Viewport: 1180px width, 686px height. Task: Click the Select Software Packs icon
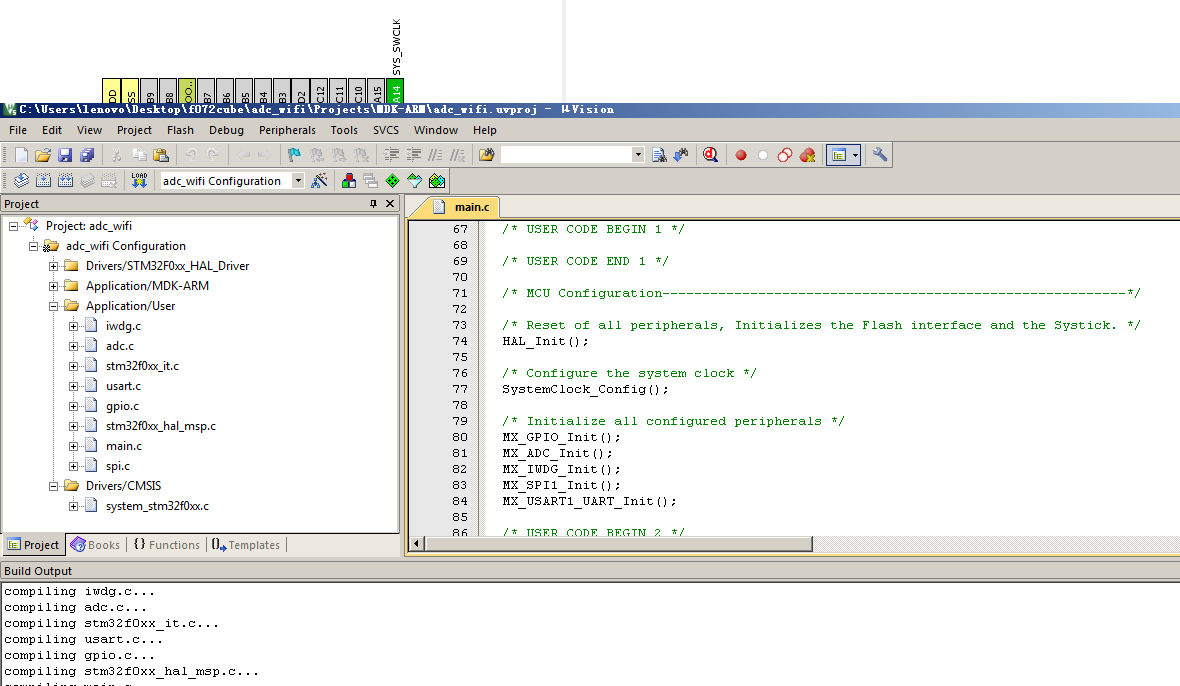[x=415, y=181]
